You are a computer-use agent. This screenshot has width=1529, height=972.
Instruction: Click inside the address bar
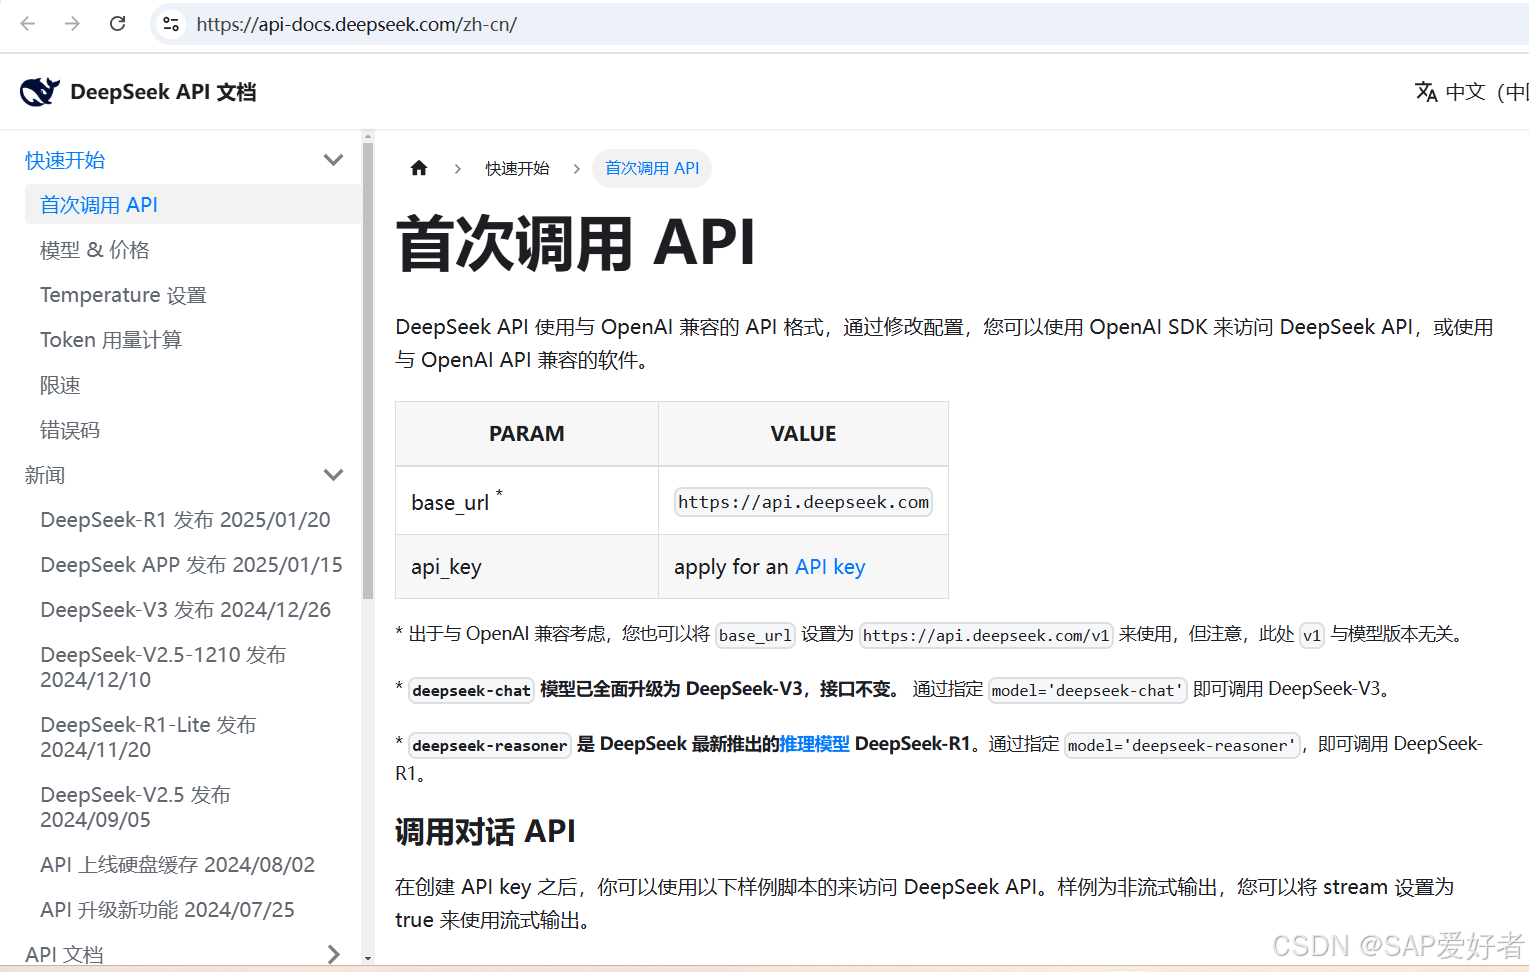[400, 24]
